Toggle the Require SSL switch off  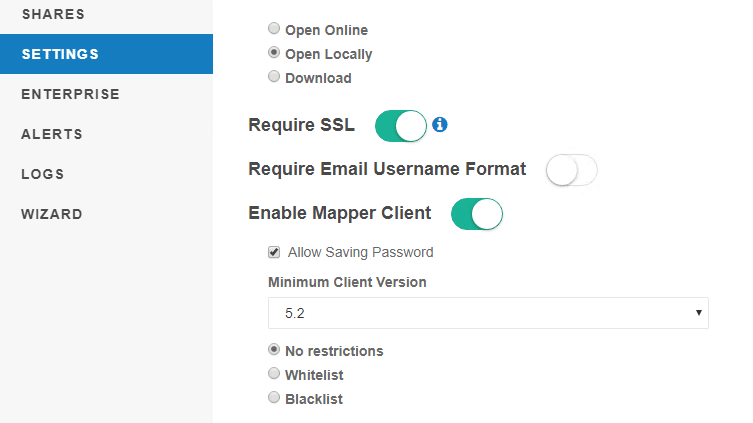tap(400, 126)
